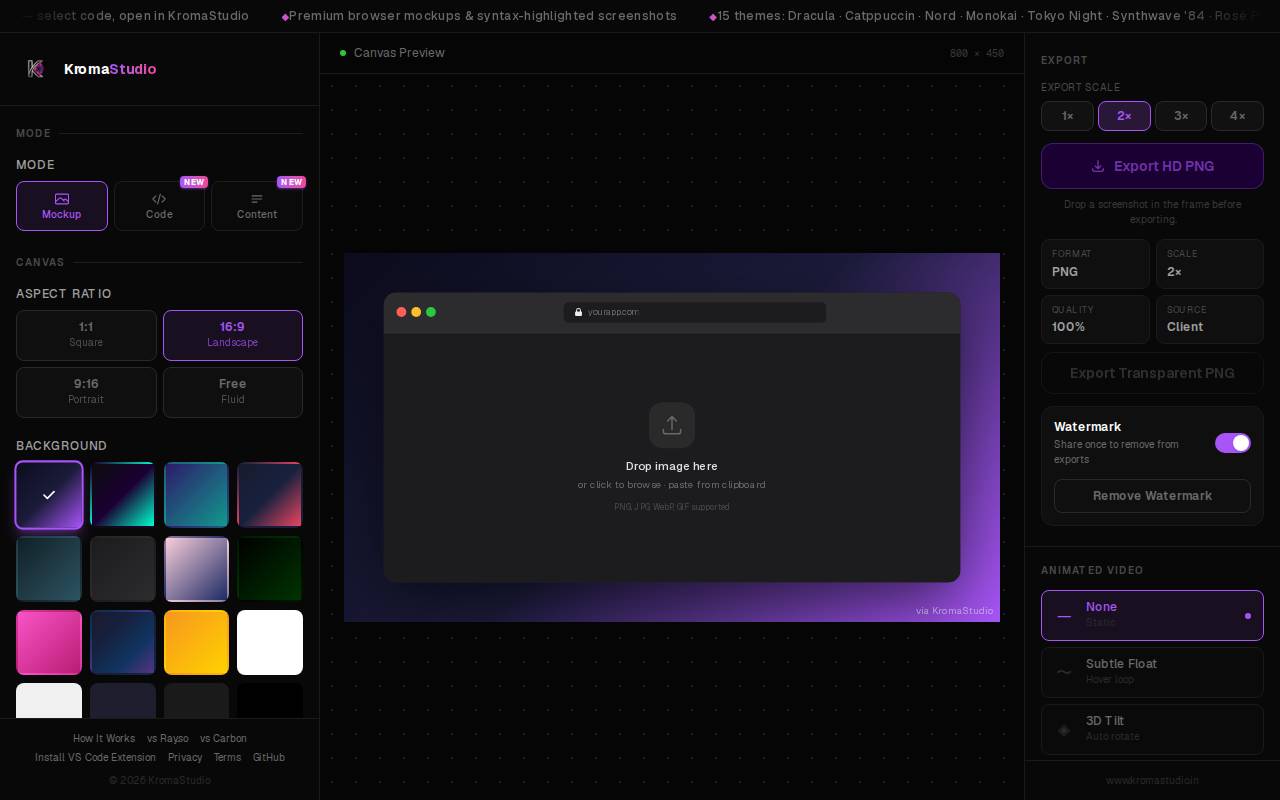1280x800 pixels.
Task: Select 3D Tilt animation option
Action: pos(1152,729)
